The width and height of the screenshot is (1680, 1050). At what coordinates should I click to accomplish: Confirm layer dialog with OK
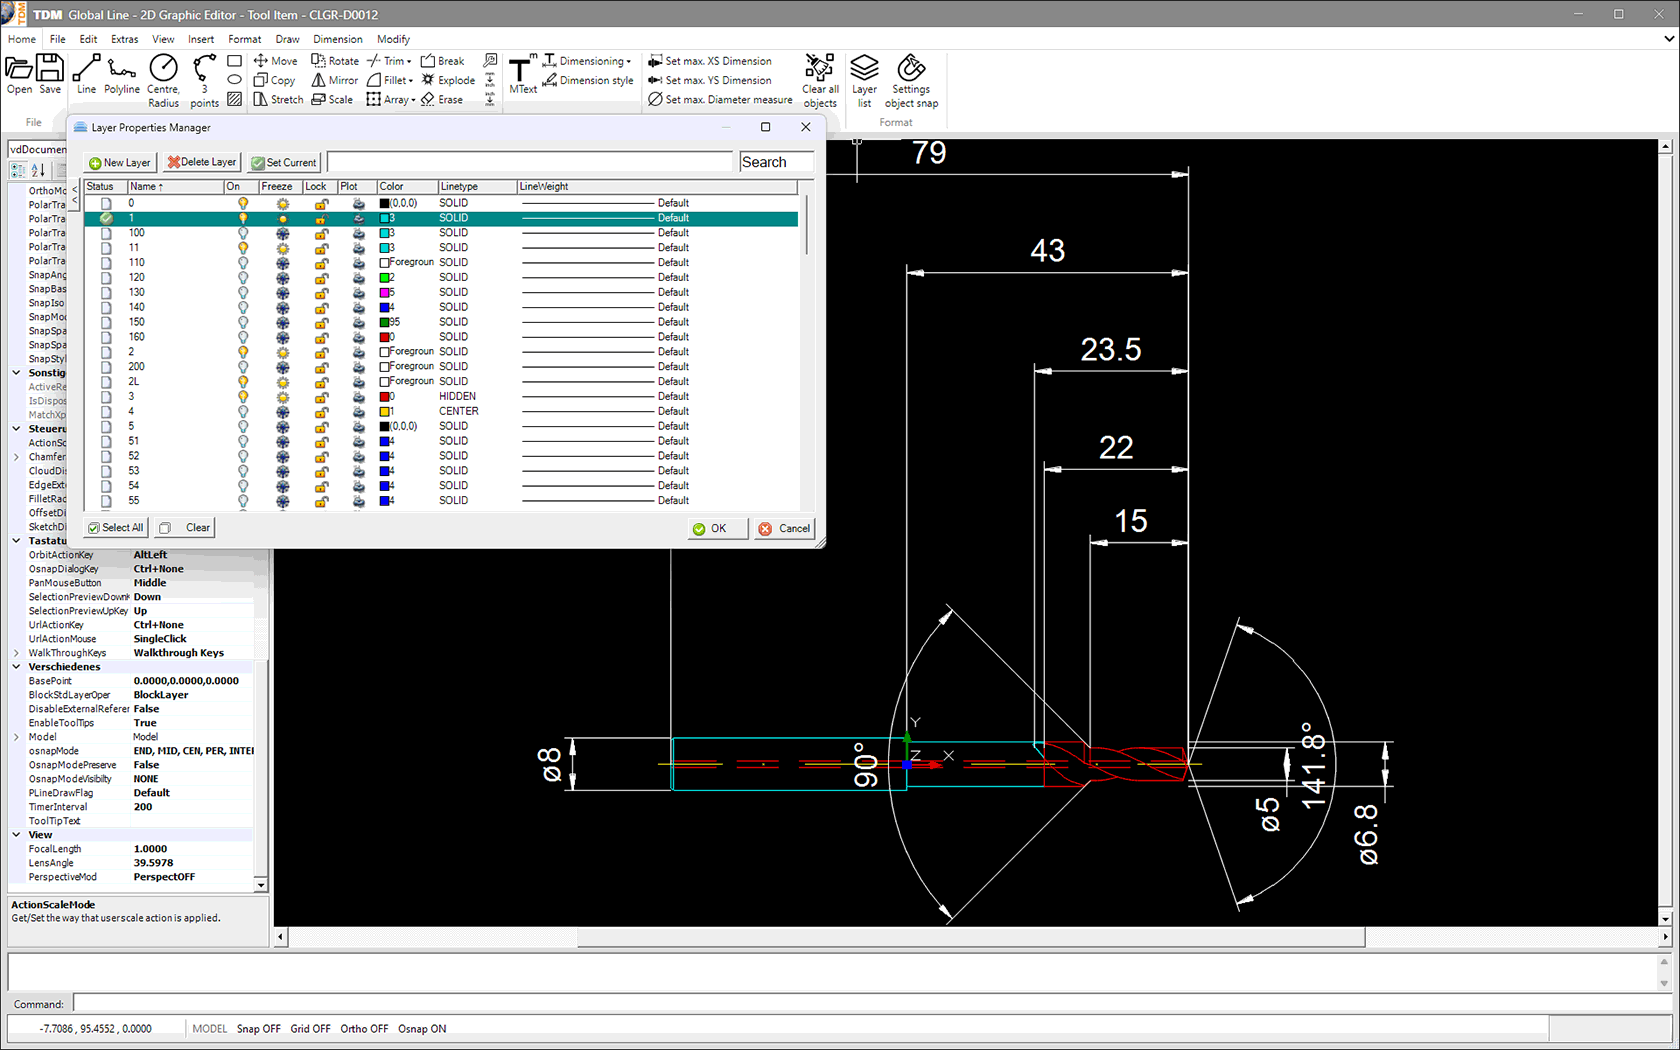click(716, 528)
